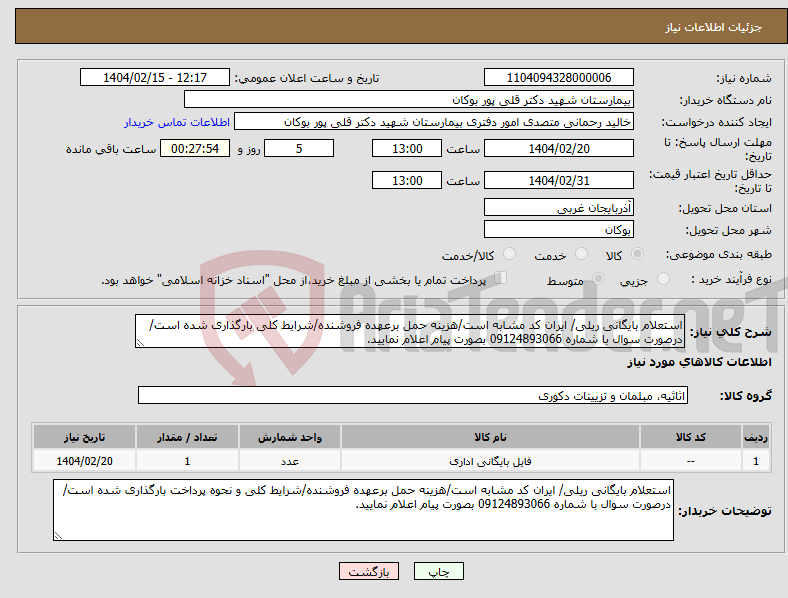Select the کالا radio button

637,254
